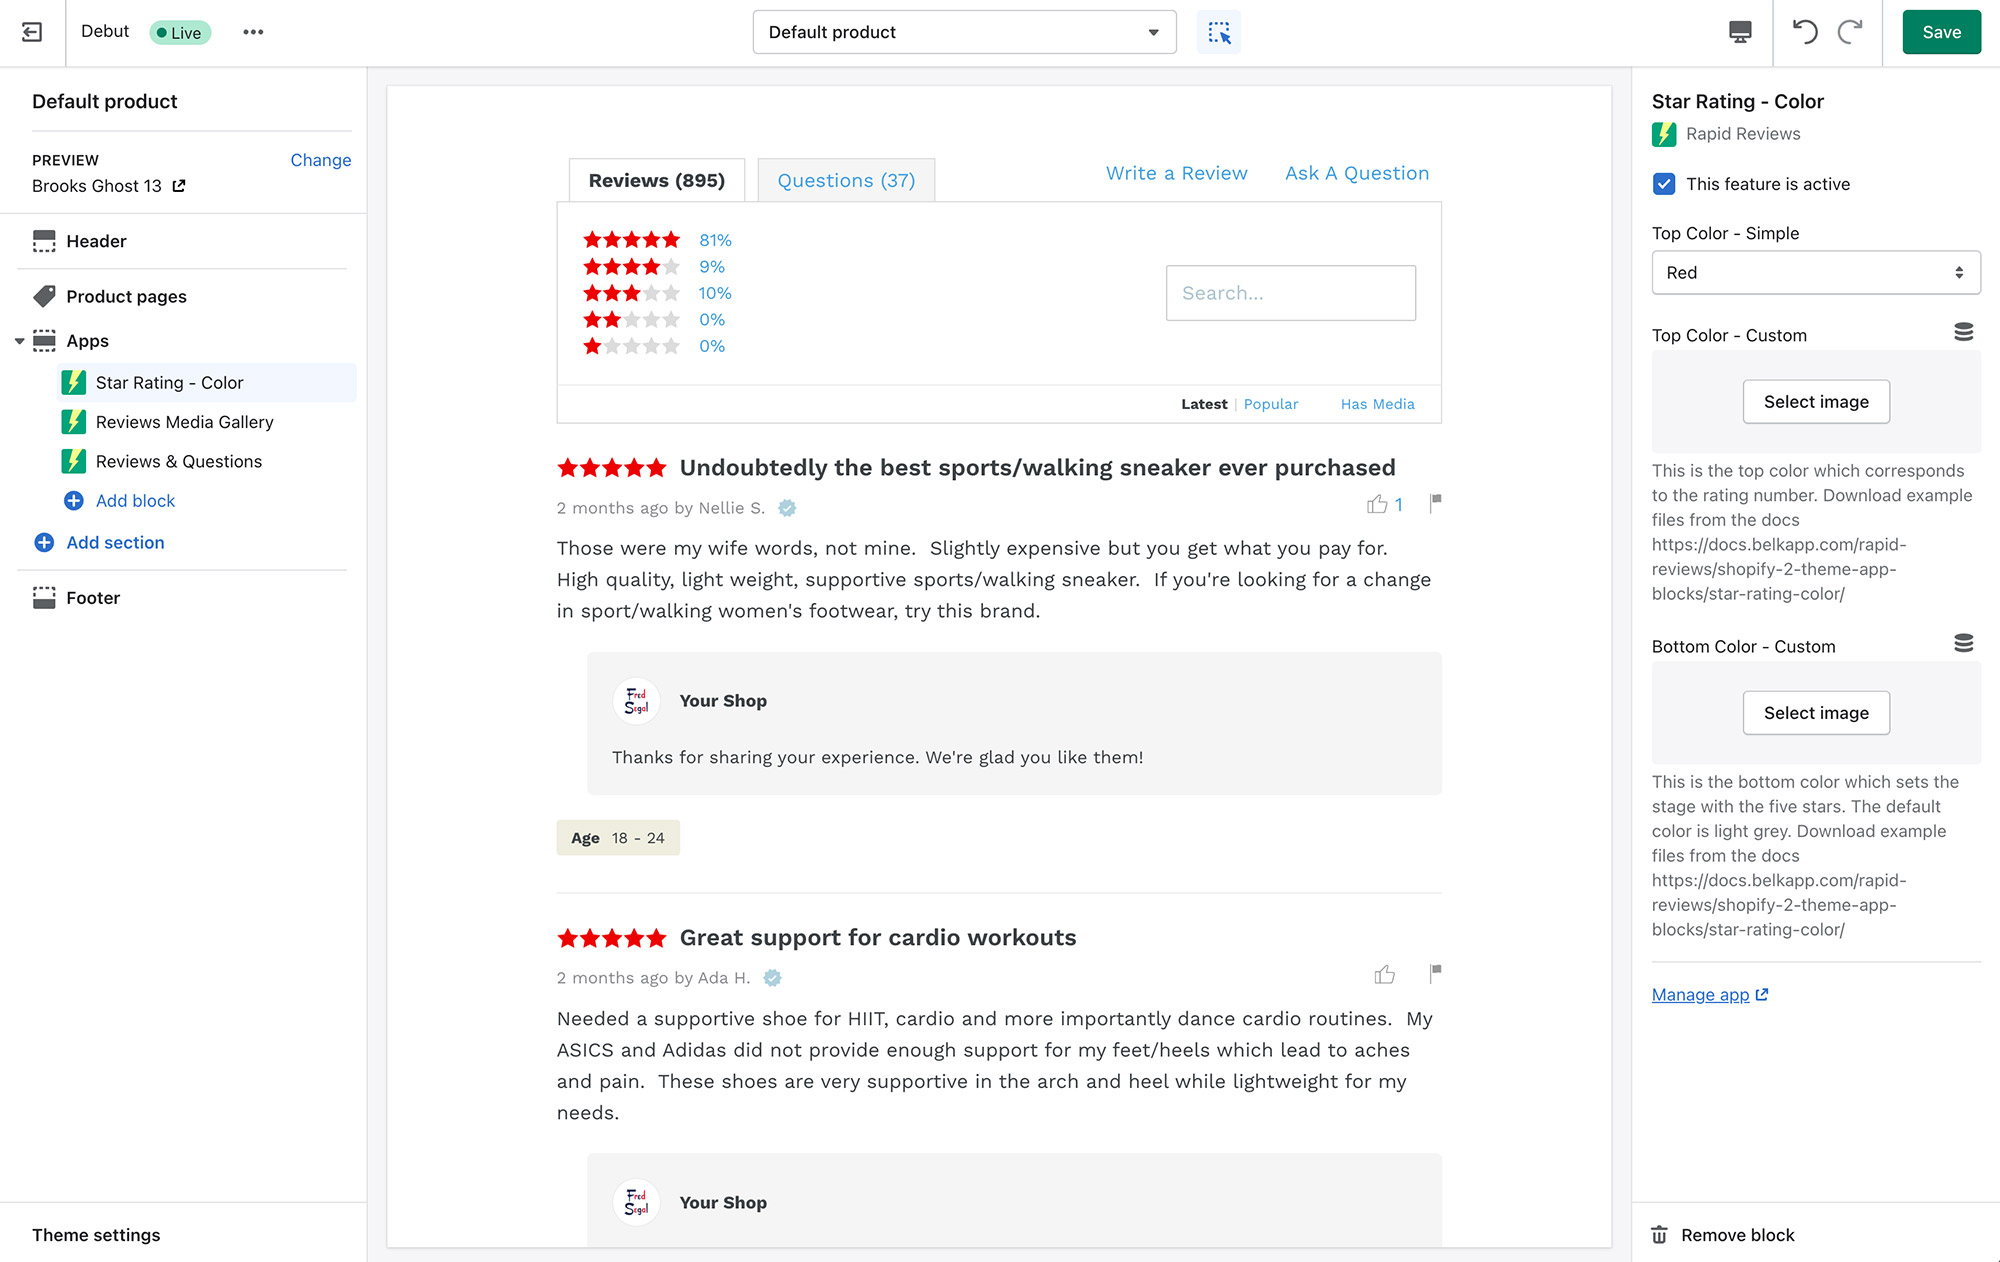Click the thumbs-up on Nellie's review
2000x1262 pixels.
[x=1377, y=504]
